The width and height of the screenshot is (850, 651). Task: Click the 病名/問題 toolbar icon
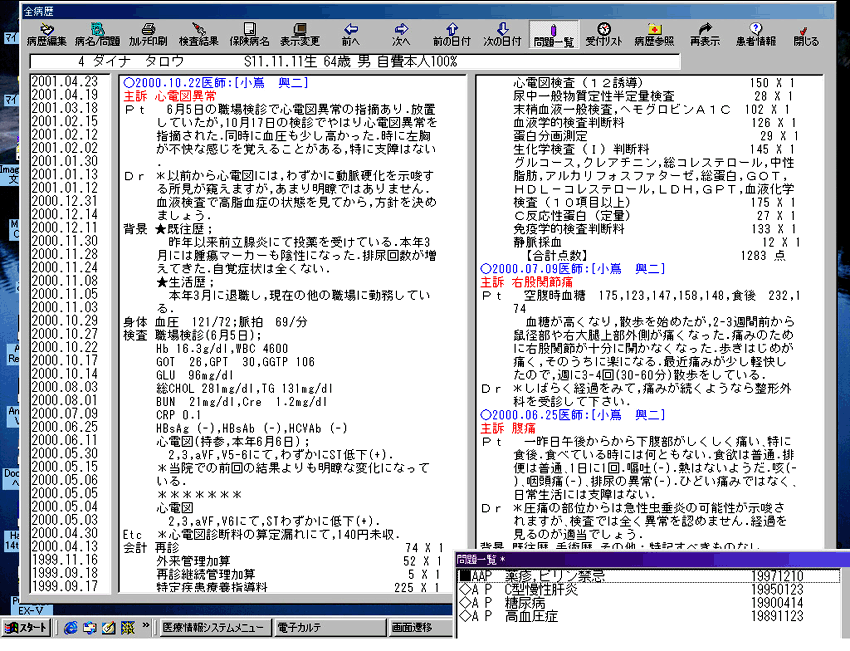(x=97, y=35)
